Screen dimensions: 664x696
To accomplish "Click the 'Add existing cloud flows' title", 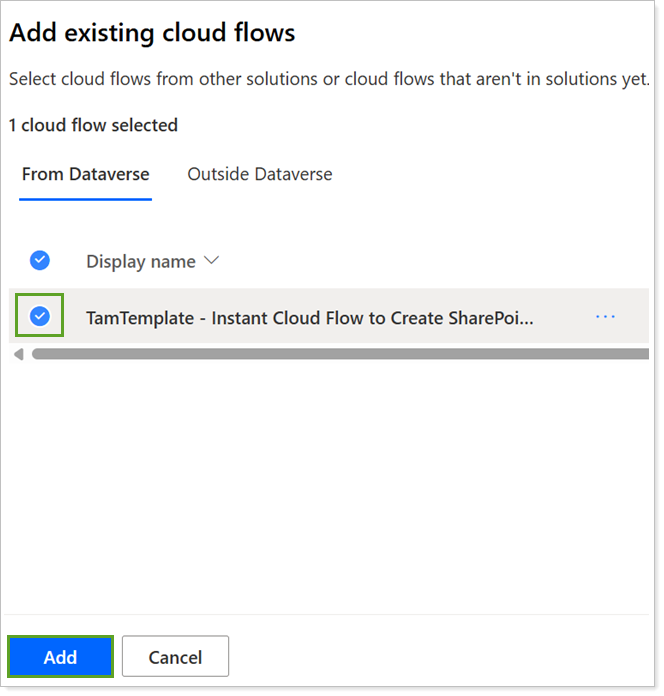I will pyautogui.click(x=152, y=33).
